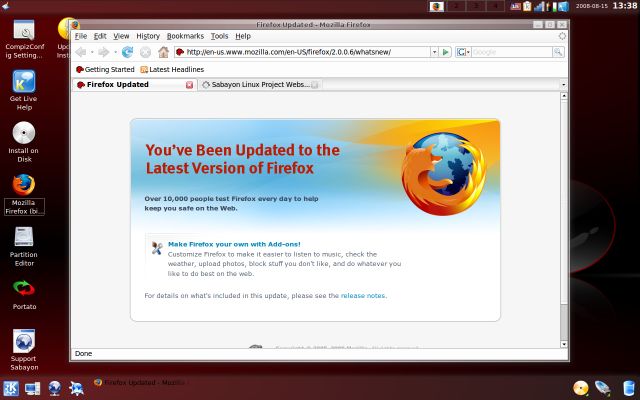Open the History menu
This screenshot has height=400, width=640.
point(148,36)
